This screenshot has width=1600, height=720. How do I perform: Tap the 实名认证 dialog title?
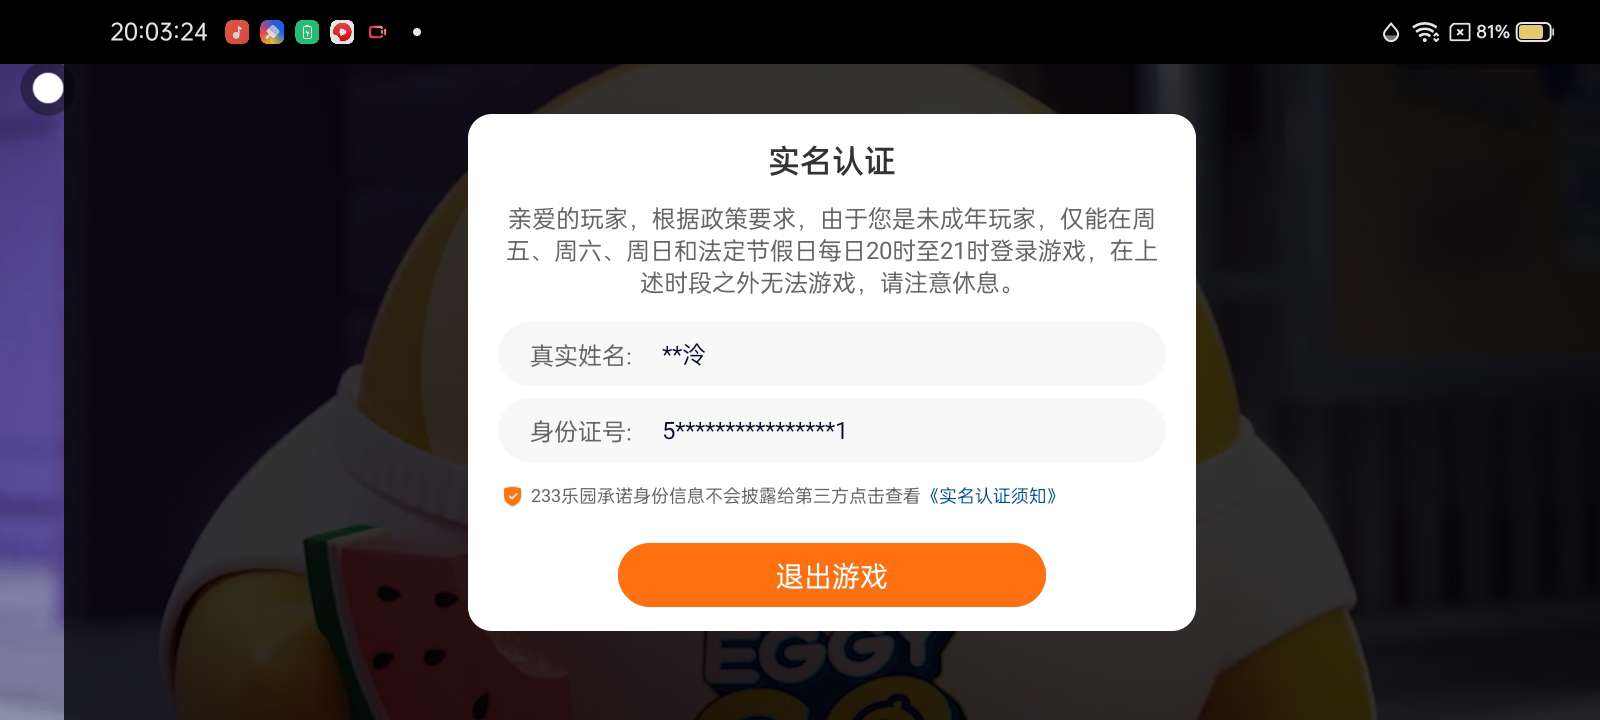pos(831,161)
